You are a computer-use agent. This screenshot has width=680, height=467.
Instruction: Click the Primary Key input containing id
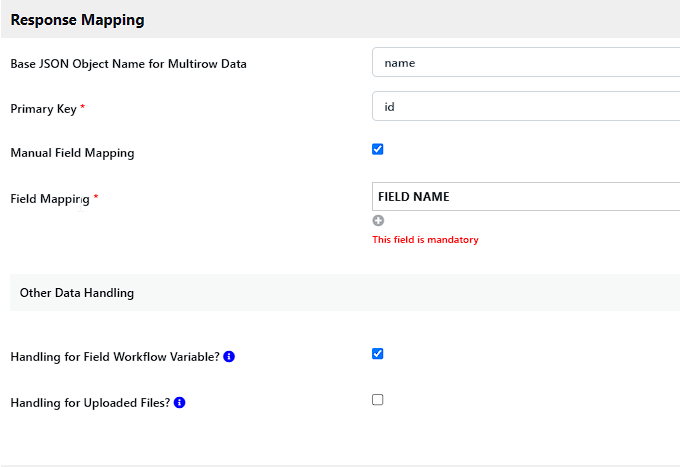point(525,106)
